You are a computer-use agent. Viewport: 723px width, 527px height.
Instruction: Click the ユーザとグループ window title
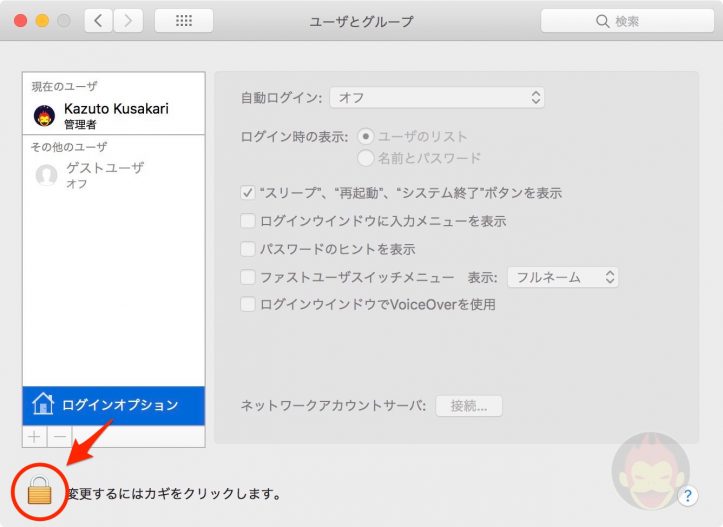tap(362, 21)
